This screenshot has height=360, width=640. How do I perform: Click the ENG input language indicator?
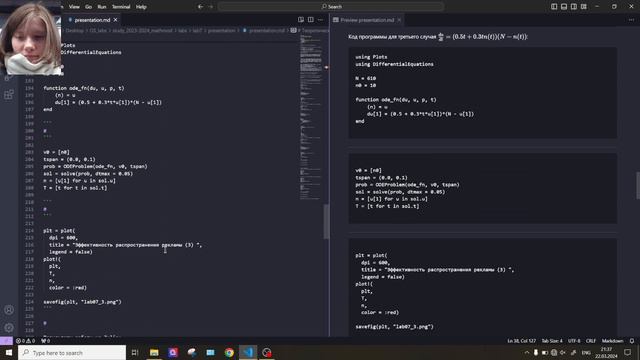point(586,352)
